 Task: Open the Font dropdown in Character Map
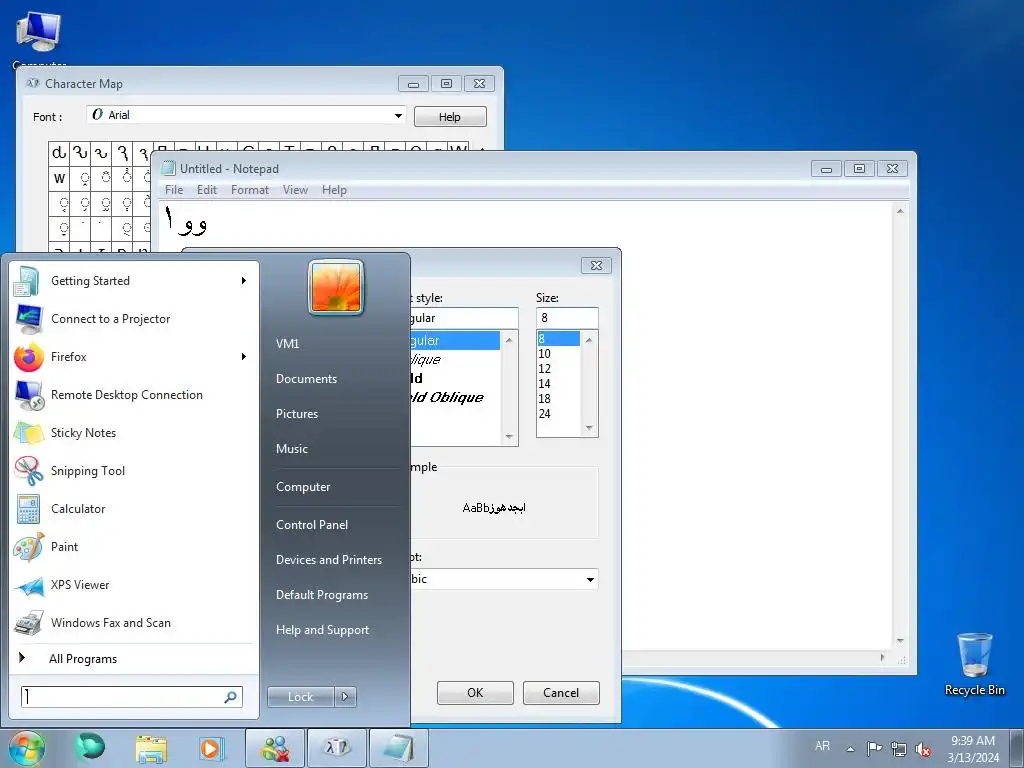point(398,116)
